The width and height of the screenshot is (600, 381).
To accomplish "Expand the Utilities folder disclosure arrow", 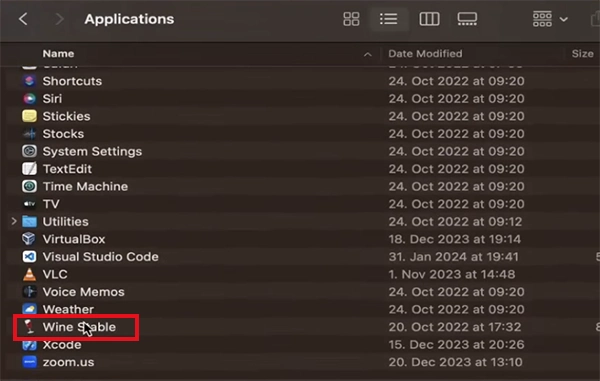I will [x=14, y=221].
